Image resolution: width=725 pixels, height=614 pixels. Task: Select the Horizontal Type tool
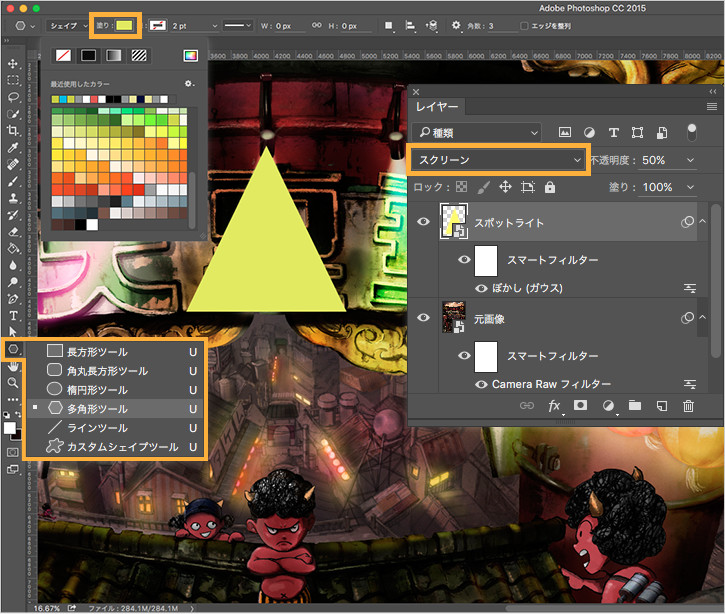click(x=13, y=316)
